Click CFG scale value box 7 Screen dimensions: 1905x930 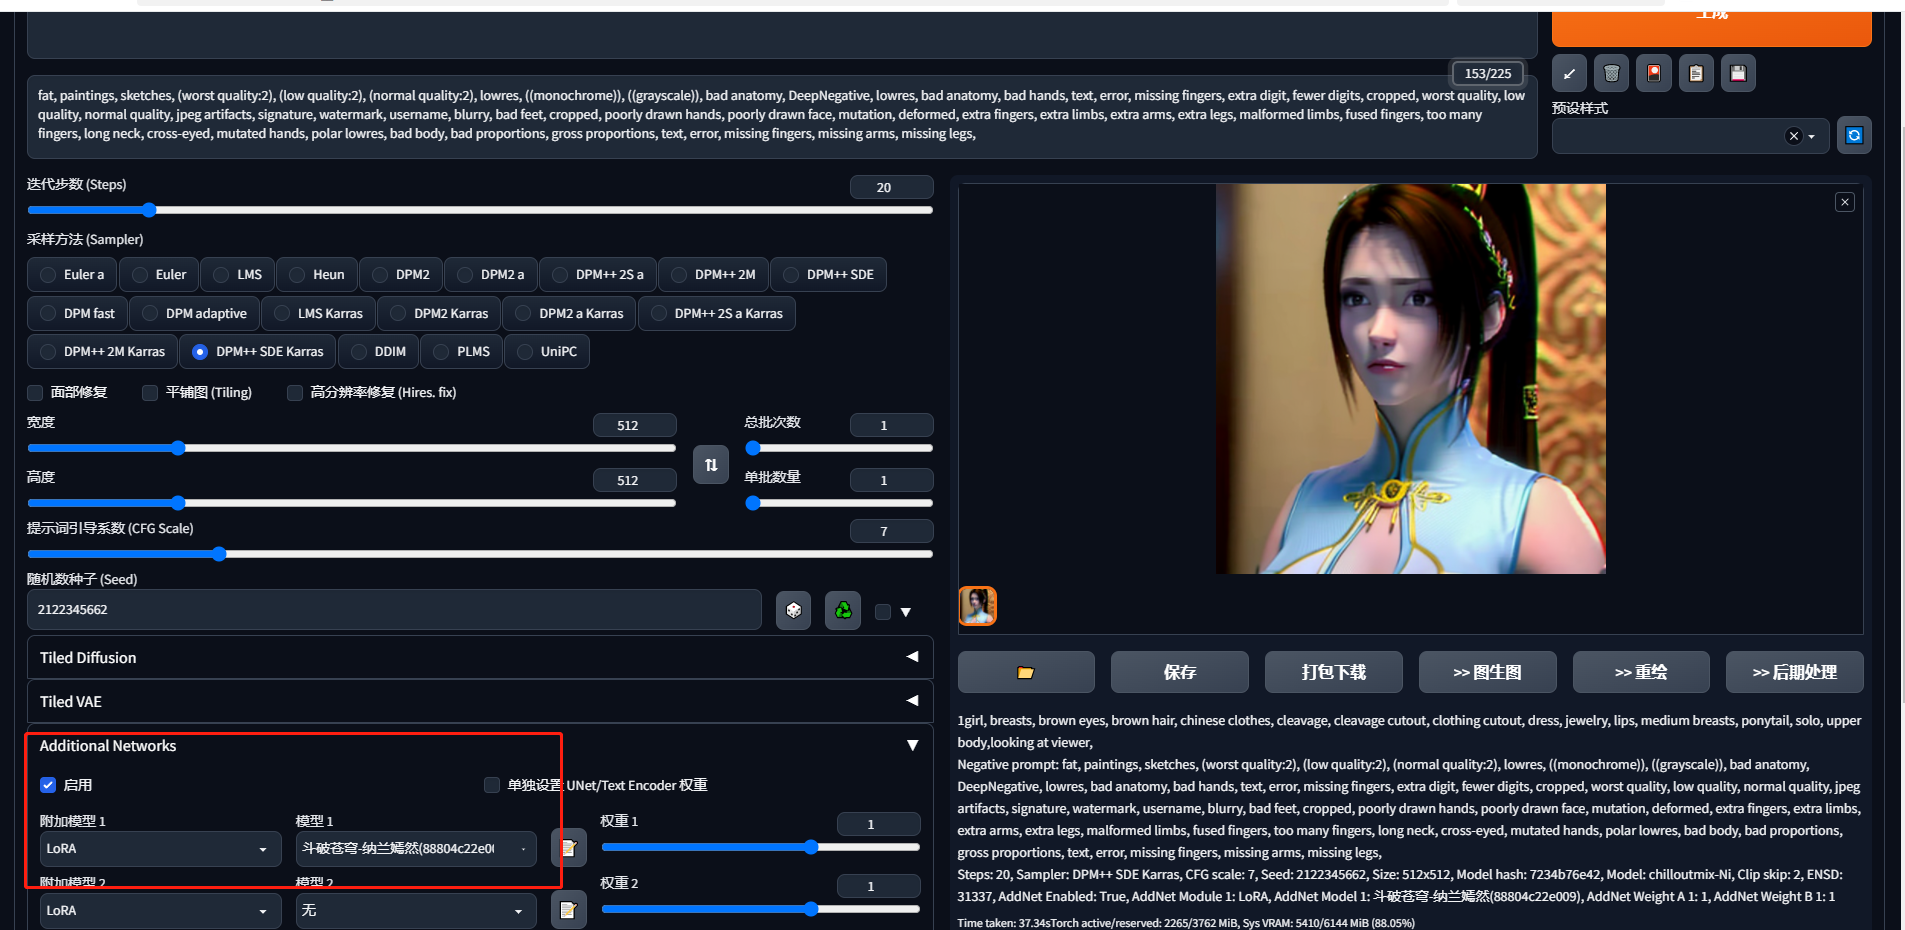click(x=891, y=531)
